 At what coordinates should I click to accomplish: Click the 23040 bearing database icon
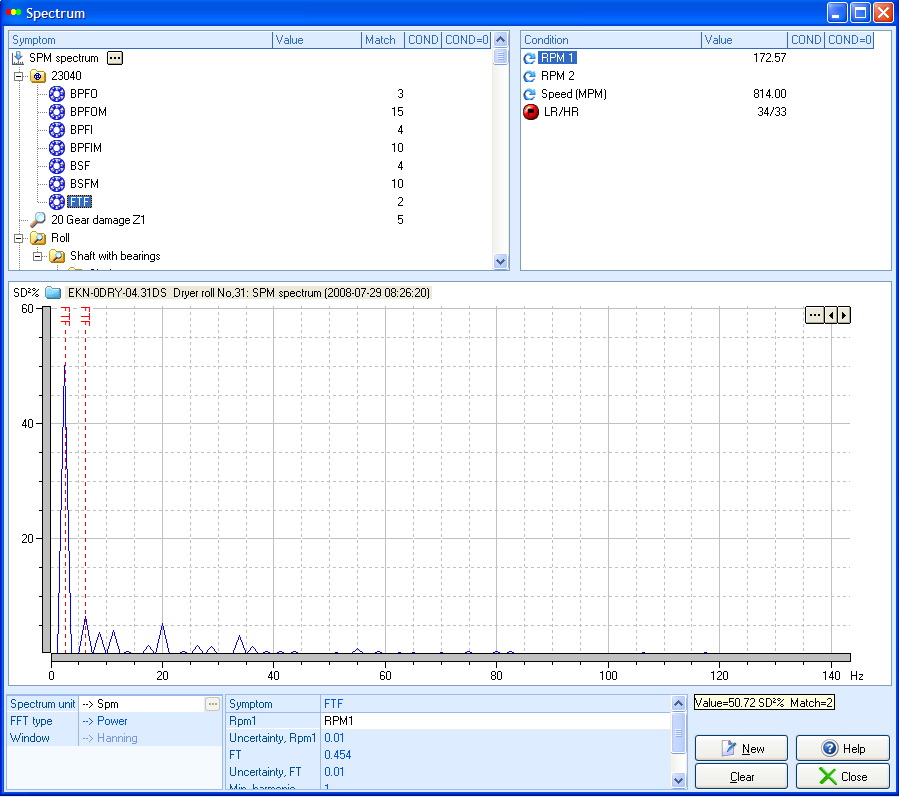pyautogui.click(x=37, y=76)
